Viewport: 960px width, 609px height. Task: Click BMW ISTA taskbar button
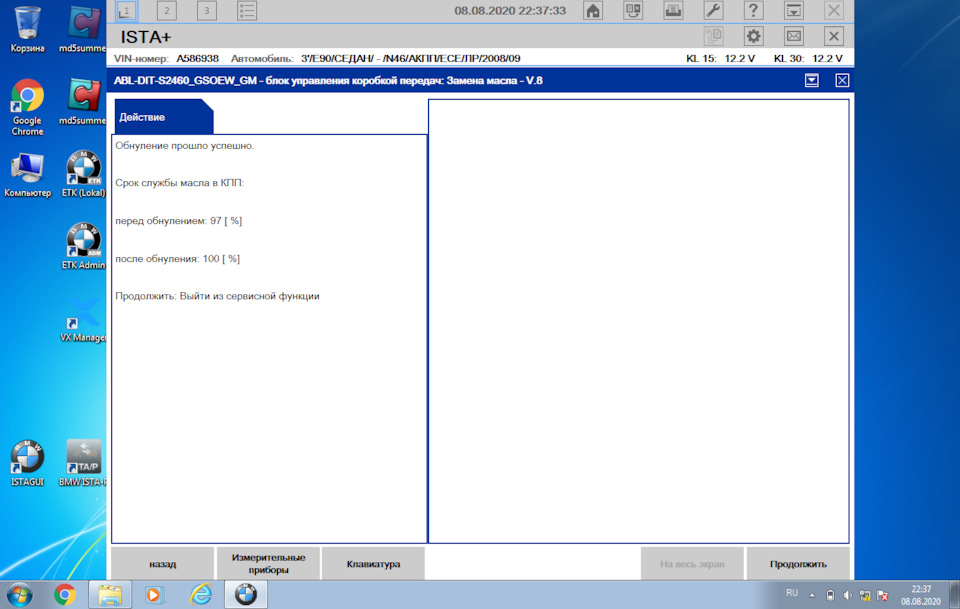tap(246, 595)
